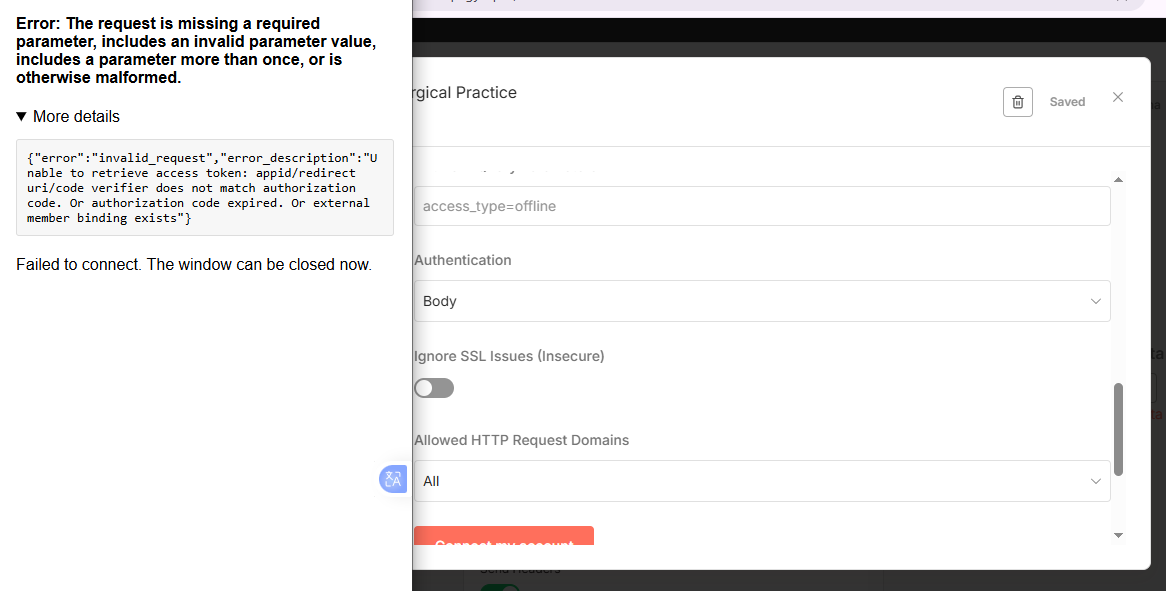
Task: Open Allowed HTTP Request Domains dropdown
Action: click(x=761, y=481)
